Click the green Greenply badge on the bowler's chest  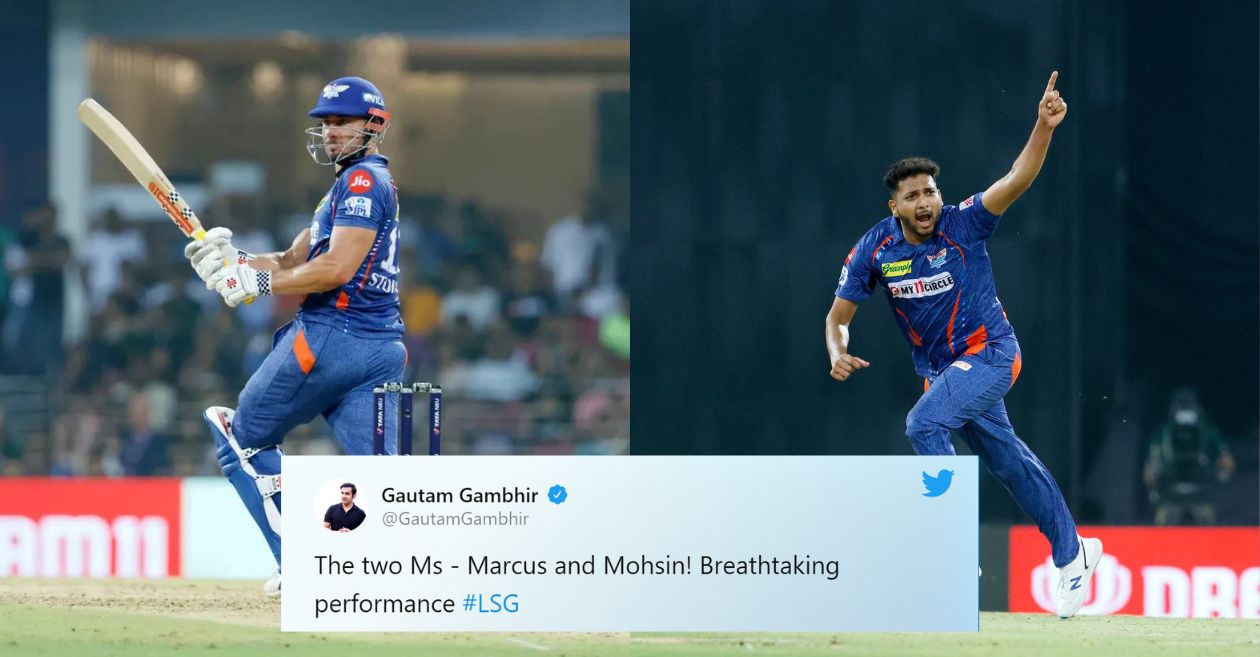896,268
